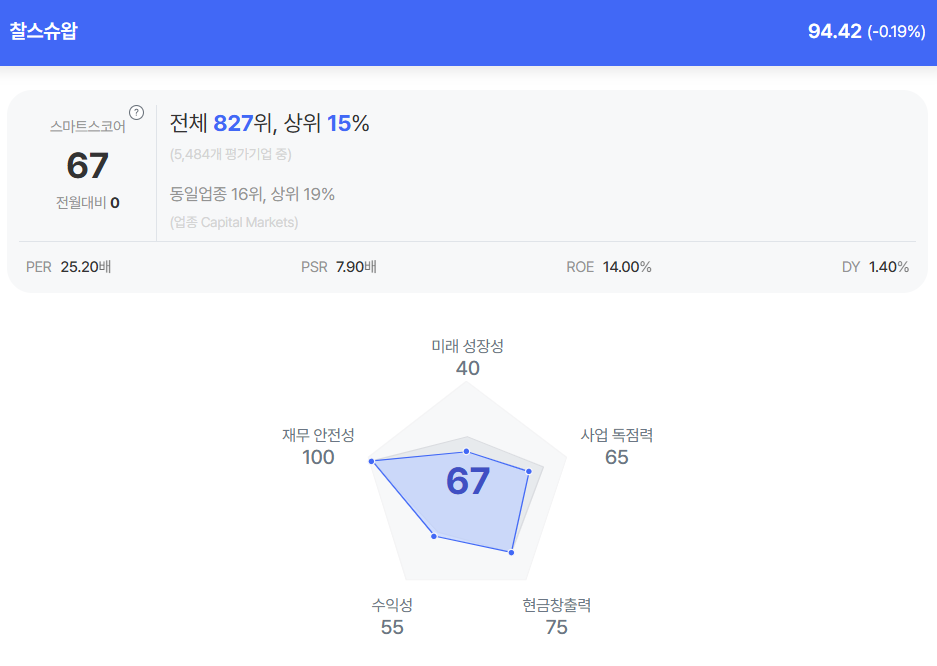Click the 전체 827위 overall rank
This screenshot has width=937, height=666.
pos(220,123)
